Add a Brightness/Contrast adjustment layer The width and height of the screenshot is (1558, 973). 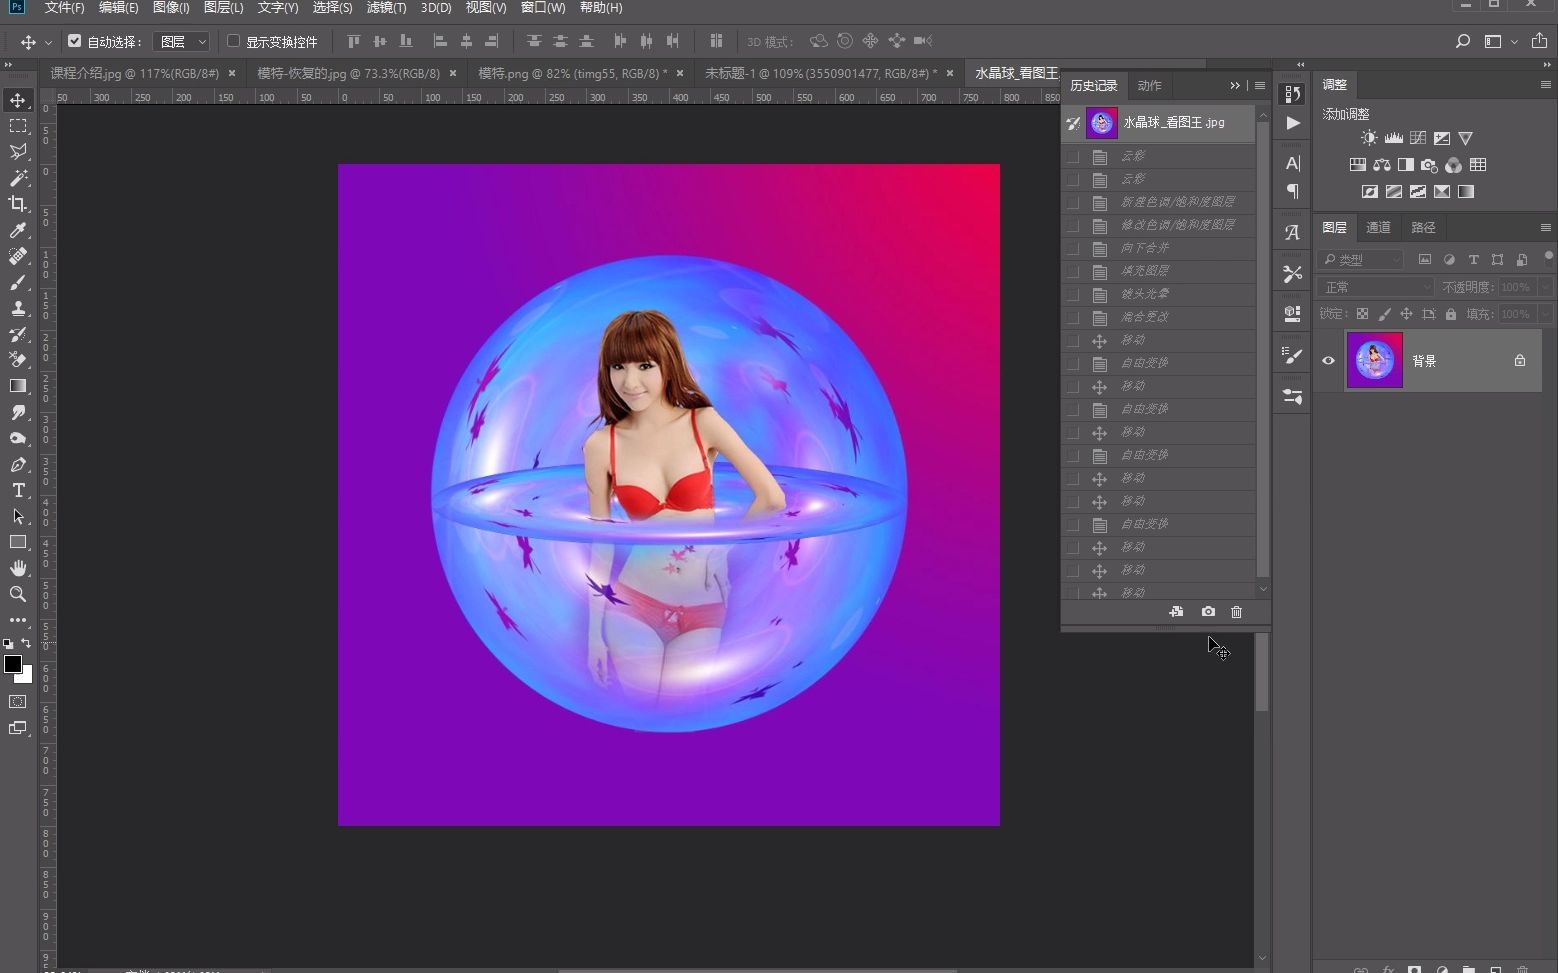tap(1369, 138)
